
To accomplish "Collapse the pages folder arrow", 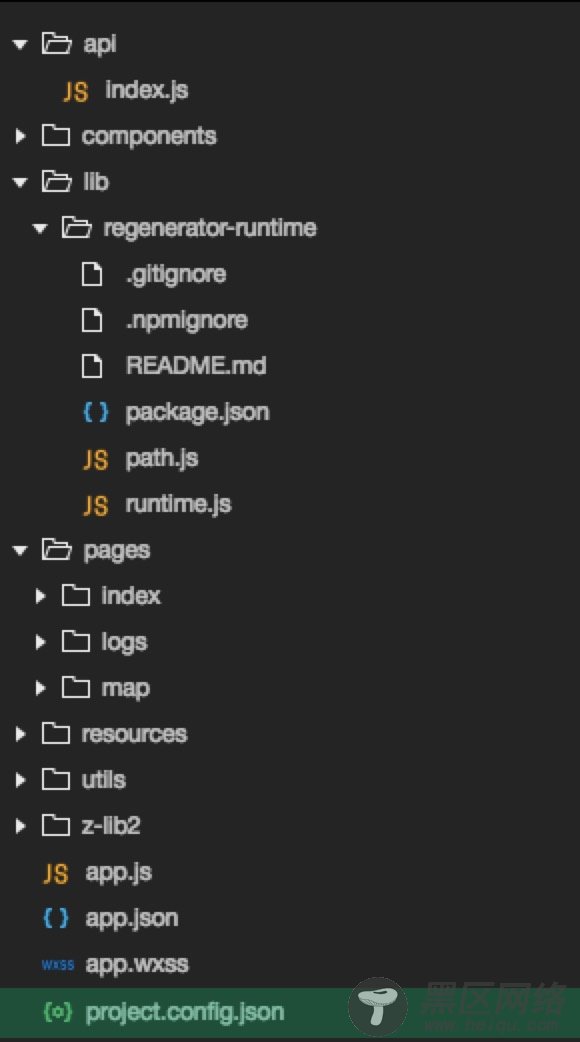I will tap(20, 550).
